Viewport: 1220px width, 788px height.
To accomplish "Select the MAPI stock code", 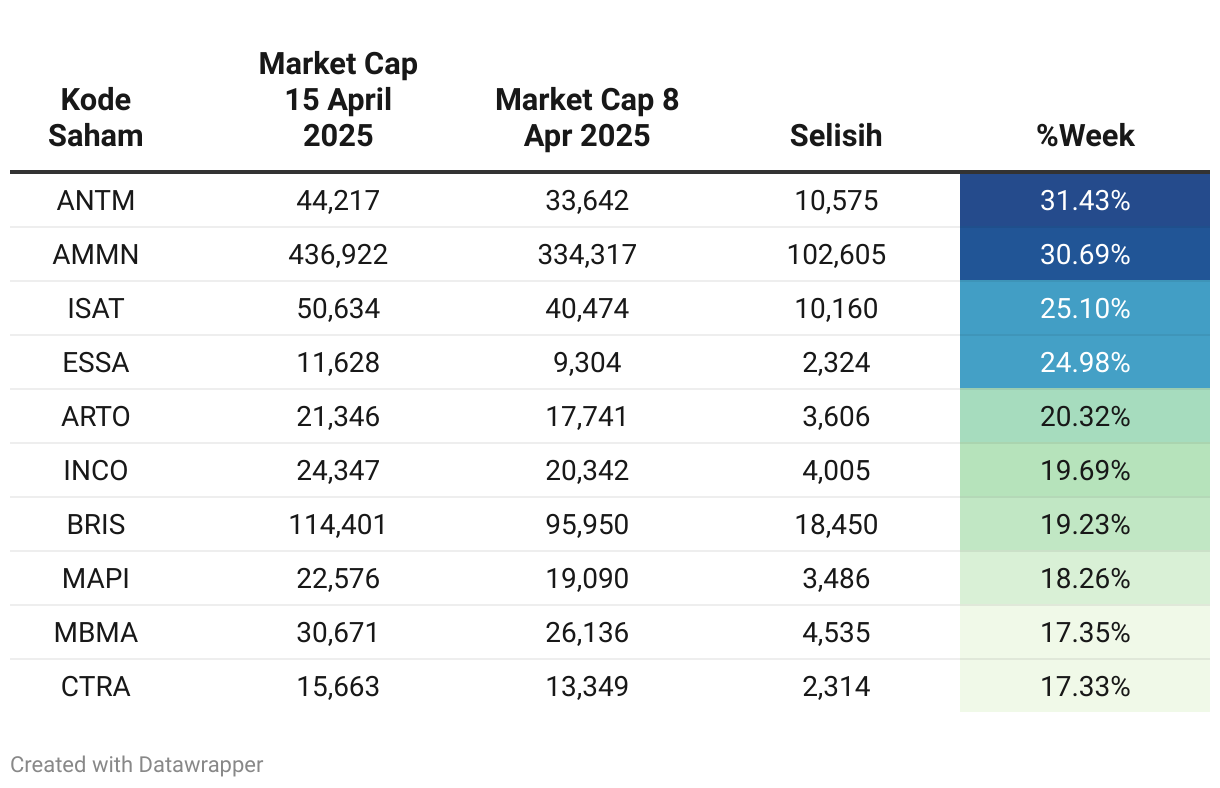I will point(95,579).
